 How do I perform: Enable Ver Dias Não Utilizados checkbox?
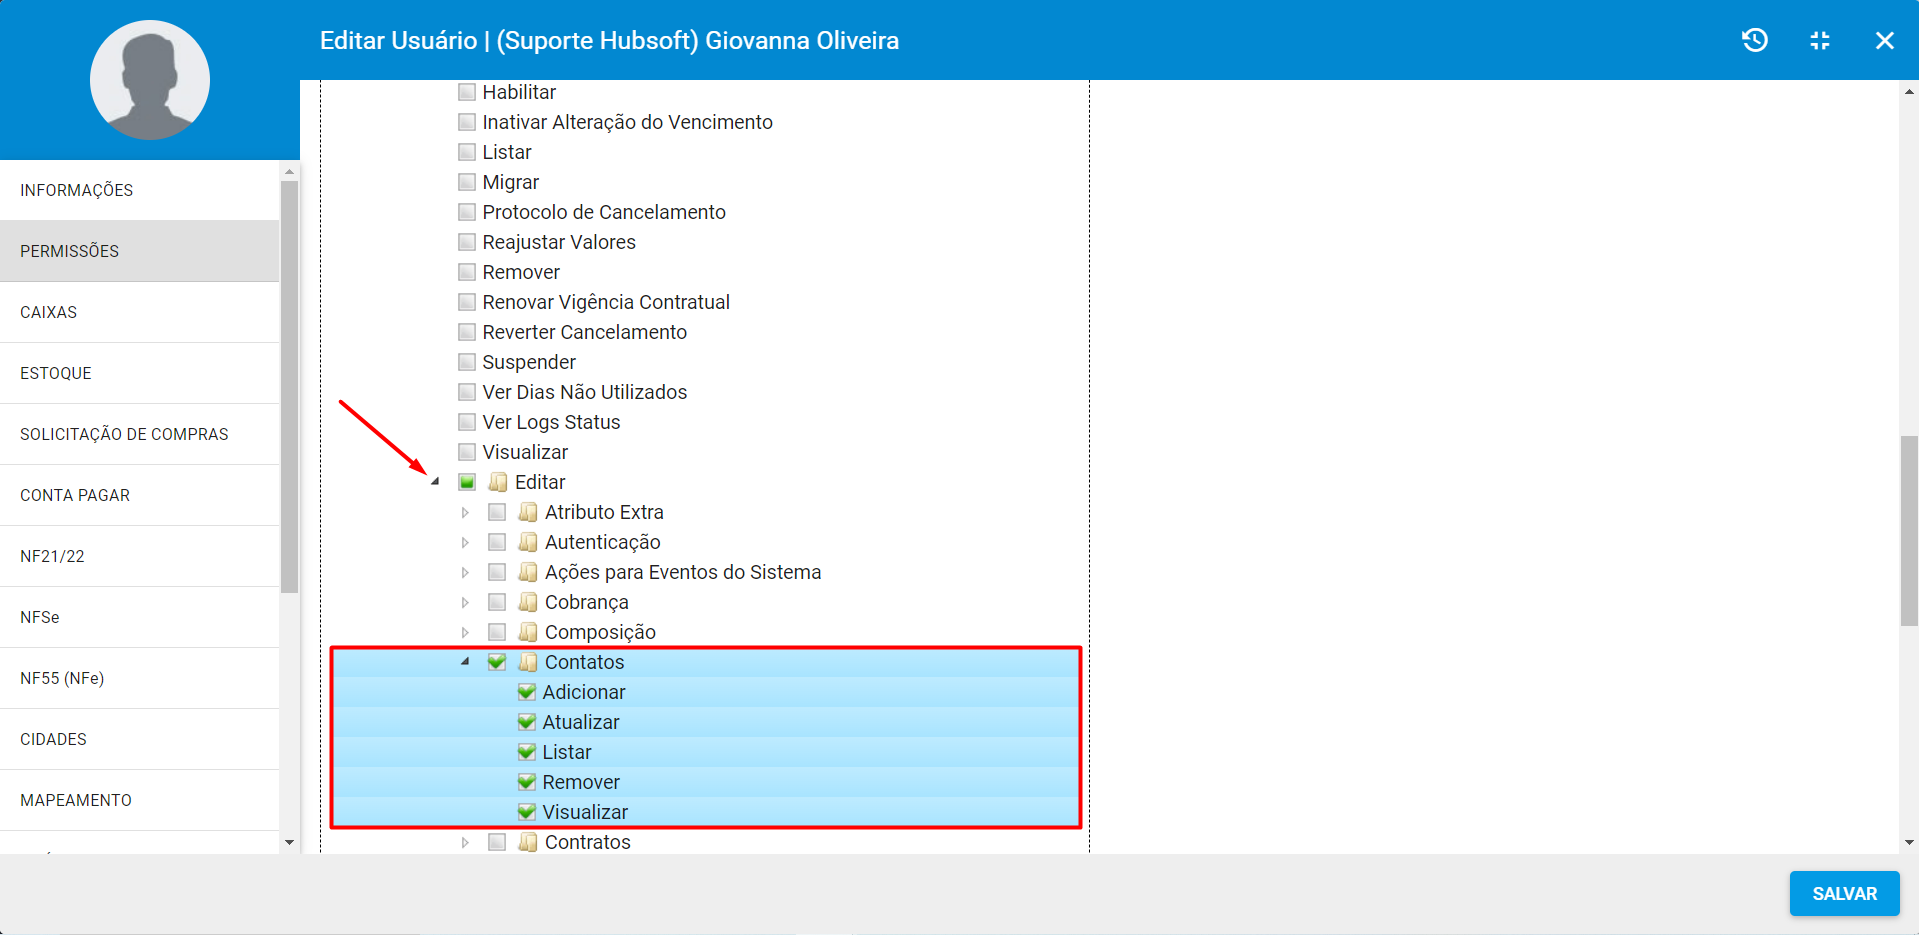pos(467,392)
